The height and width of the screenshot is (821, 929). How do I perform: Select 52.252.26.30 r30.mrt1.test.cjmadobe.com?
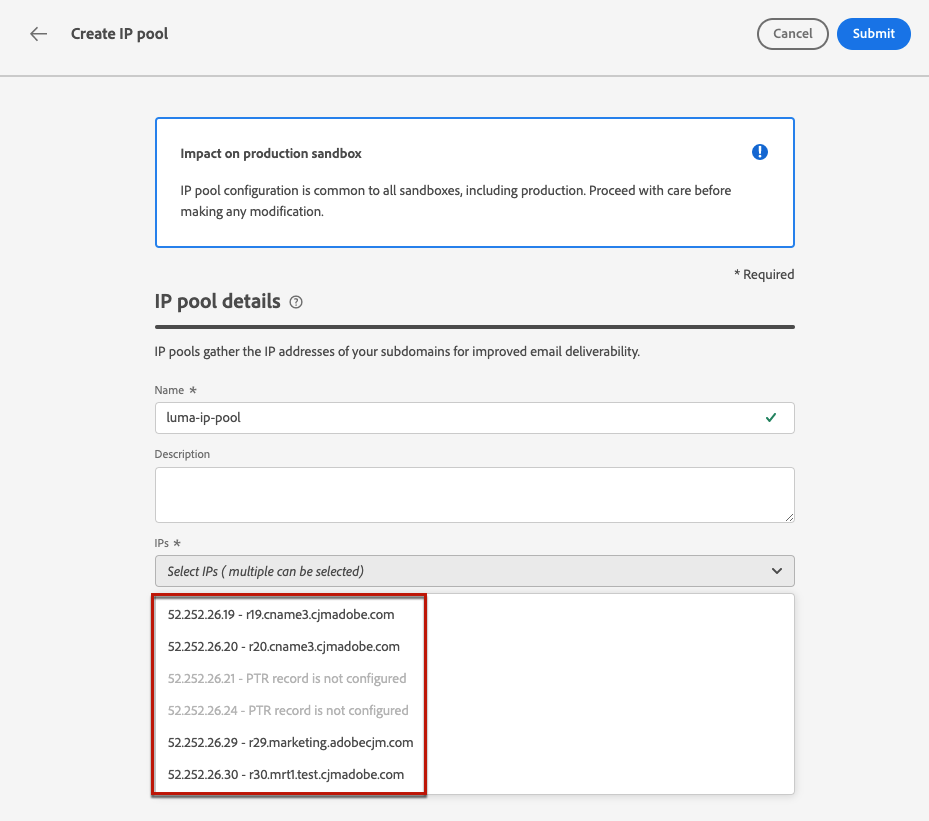pyautogui.click(x=285, y=775)
